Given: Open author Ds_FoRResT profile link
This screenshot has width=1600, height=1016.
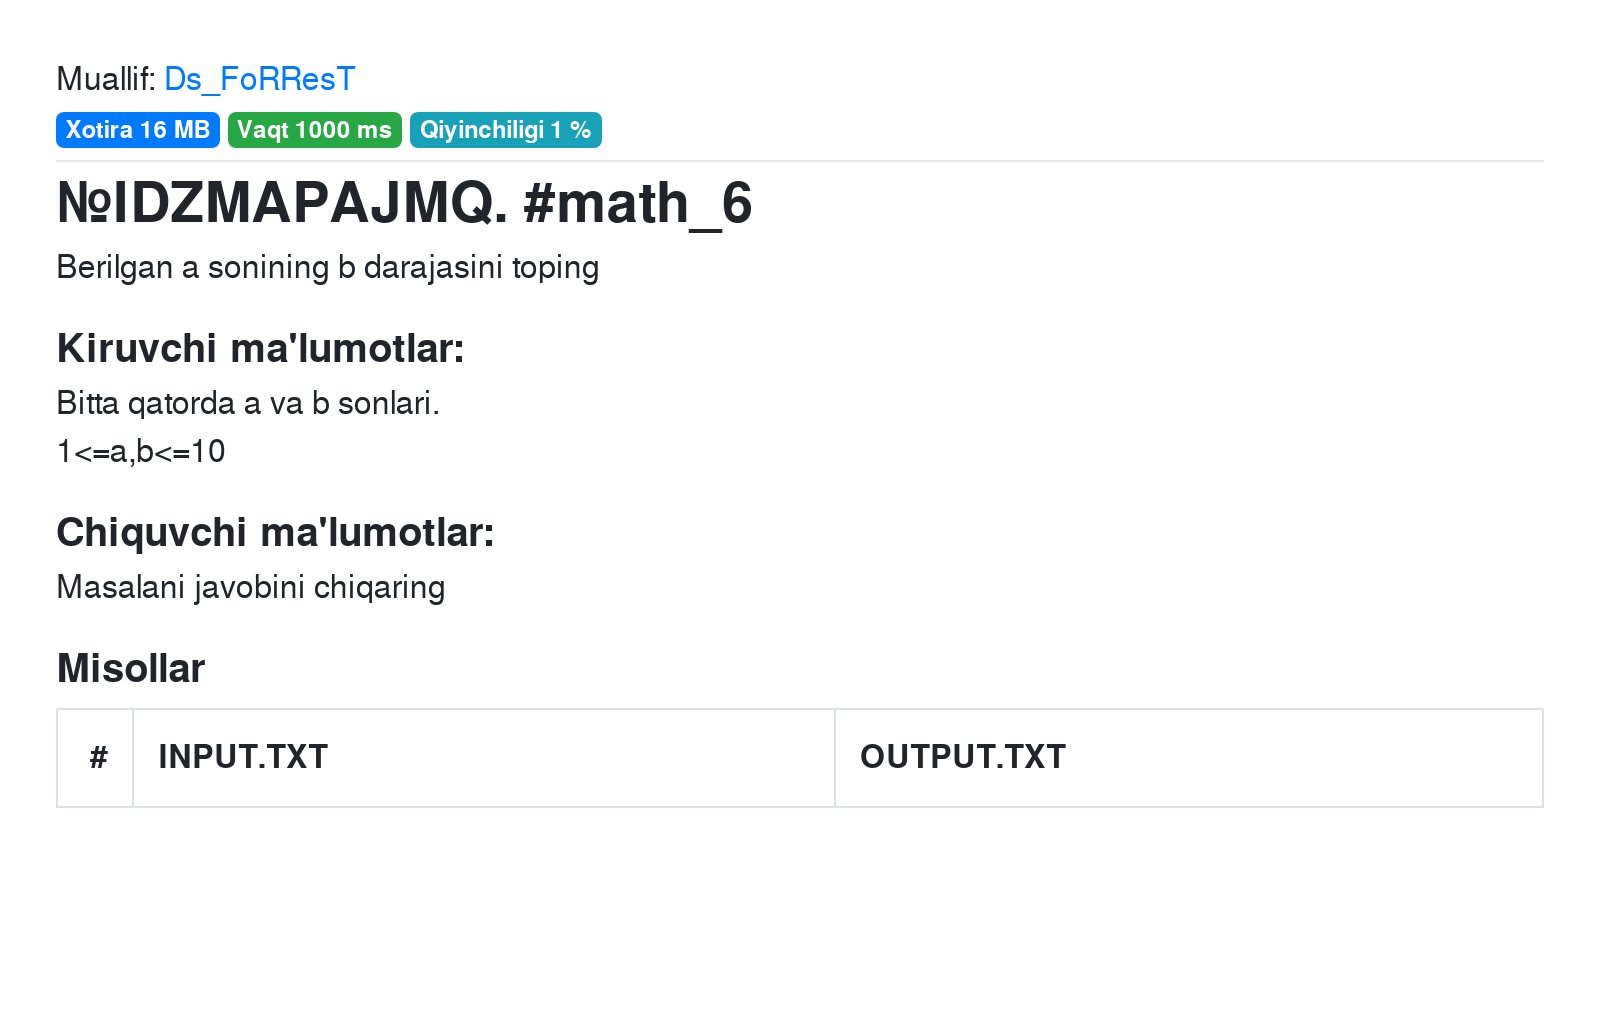Looking at the screenshot, I should pos(259,79).
